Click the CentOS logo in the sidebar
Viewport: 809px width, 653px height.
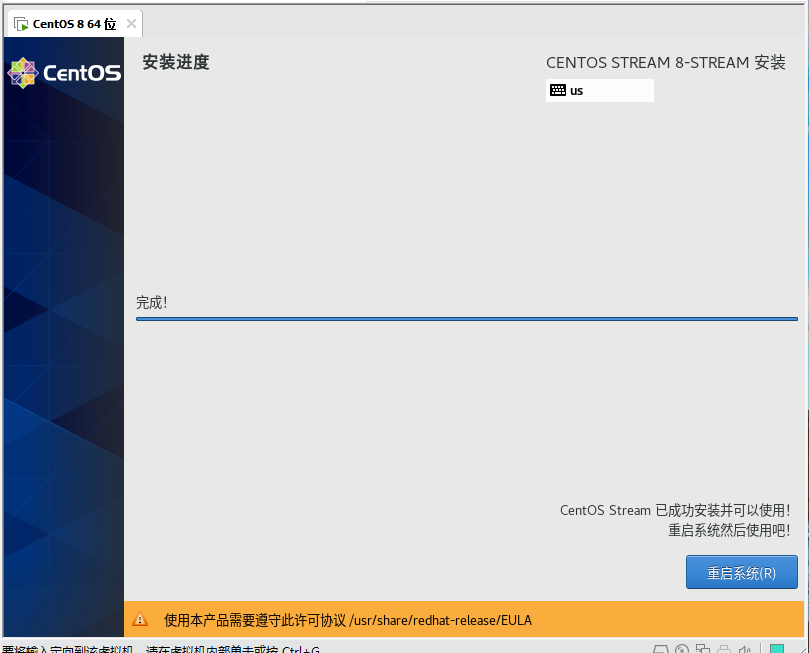64,72
